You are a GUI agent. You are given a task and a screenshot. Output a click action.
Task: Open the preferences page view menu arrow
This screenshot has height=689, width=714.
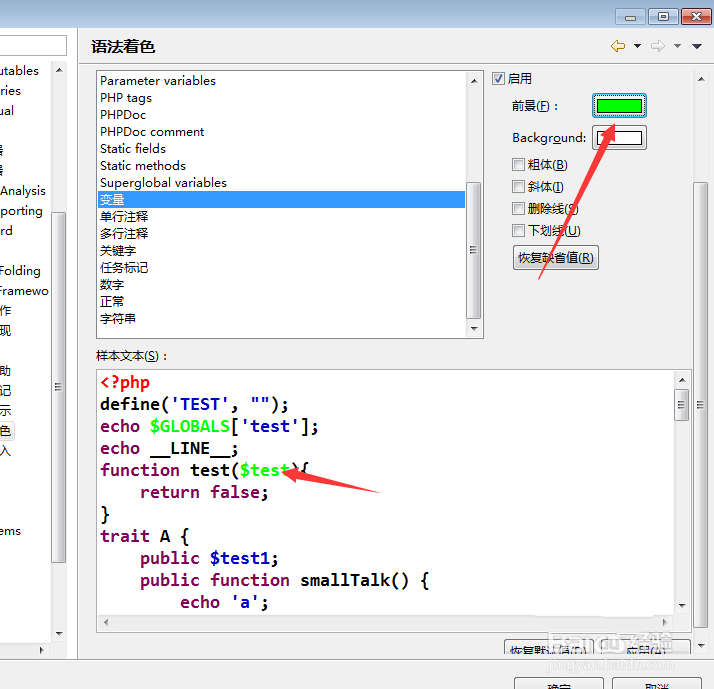point(697,46)
